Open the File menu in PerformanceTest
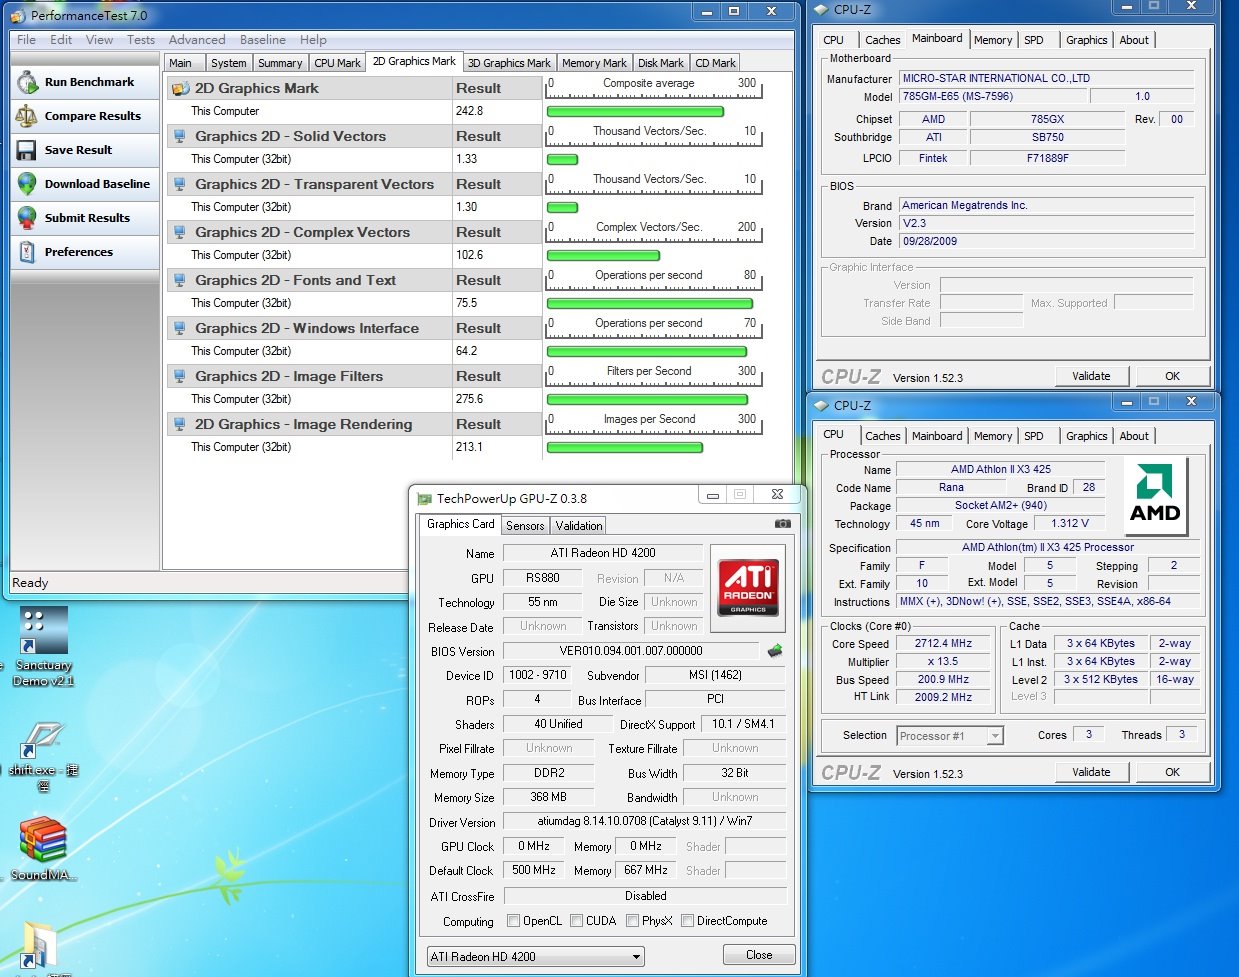This screenshot has width=1239, height=977. click(x=27, y=40)
